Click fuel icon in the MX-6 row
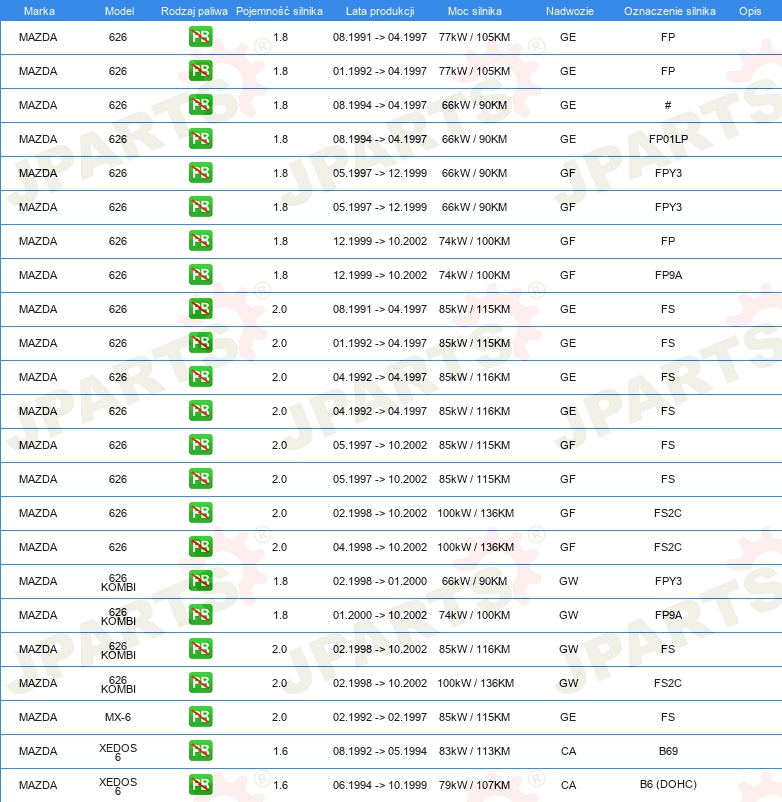Screen dimensions: 782x802 200,717
